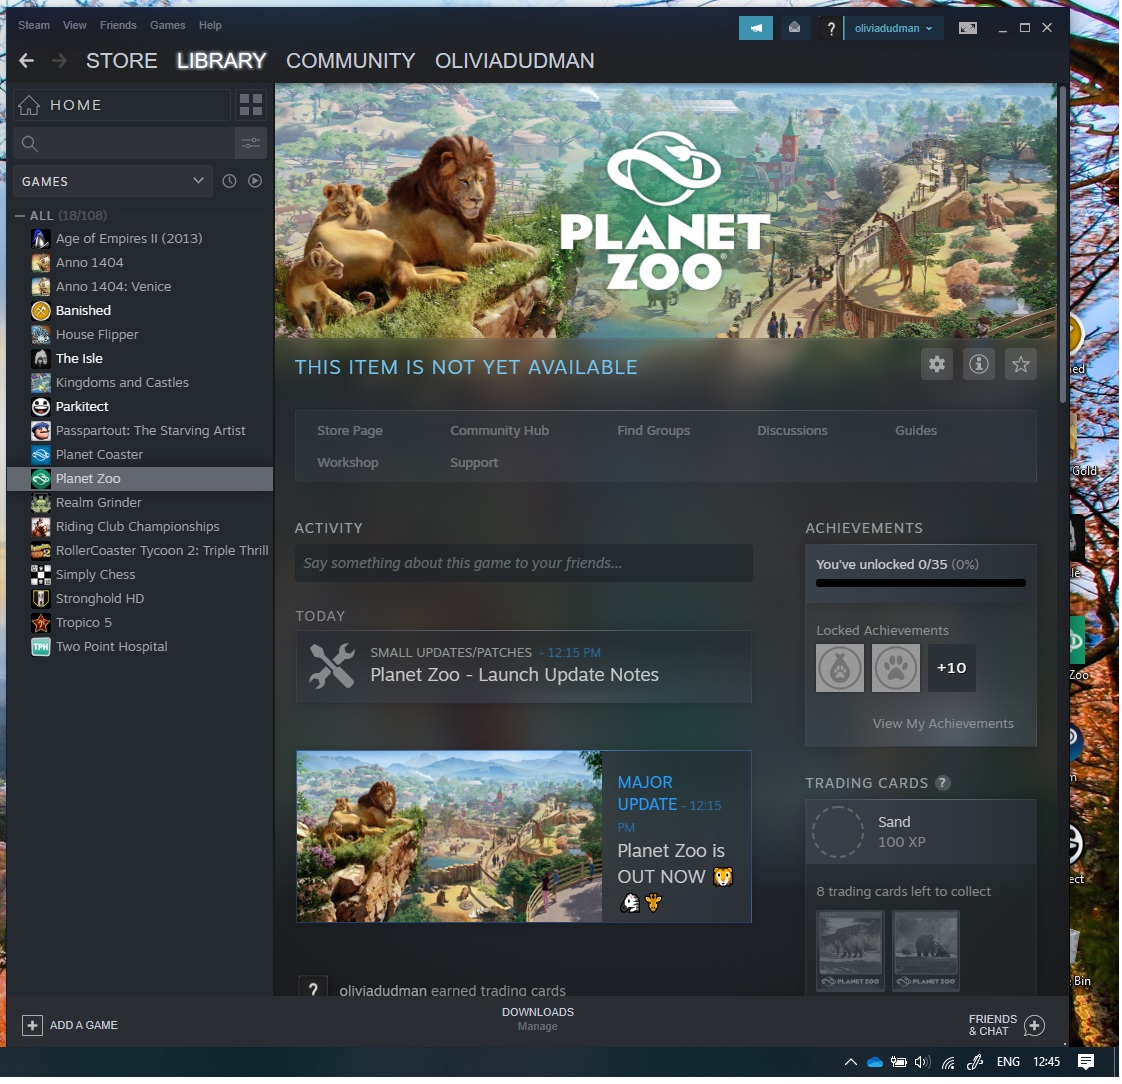Open the Community Hub link
1122x1084 pixels.
(499, 431)
